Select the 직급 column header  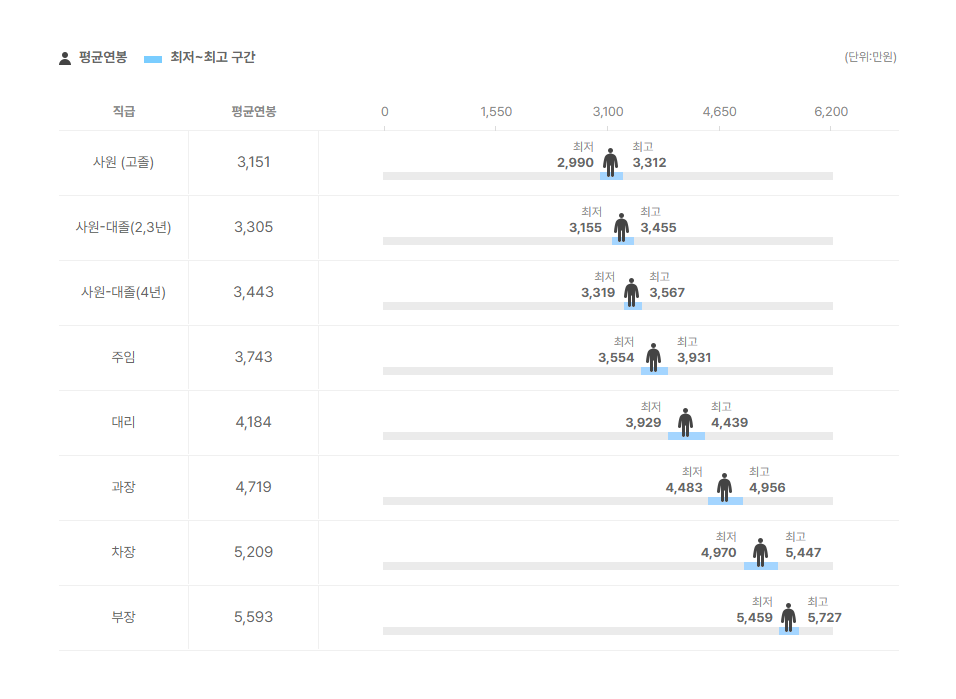tap(124, 112)
